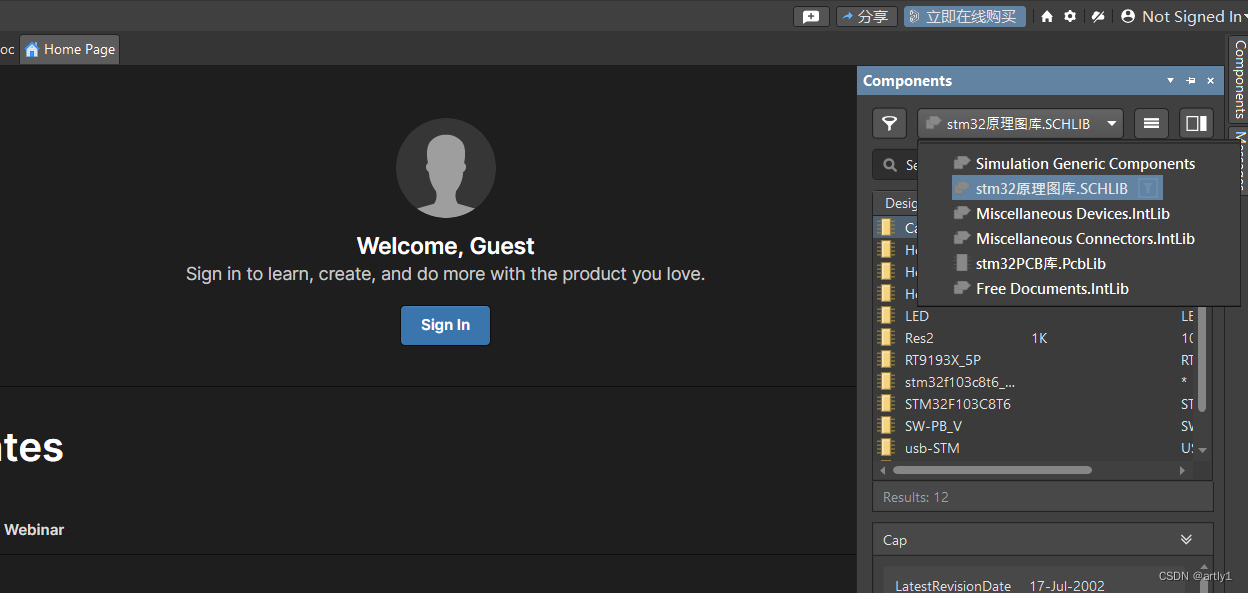
Task: Switch to the Home Page tab
Action: 70,49
